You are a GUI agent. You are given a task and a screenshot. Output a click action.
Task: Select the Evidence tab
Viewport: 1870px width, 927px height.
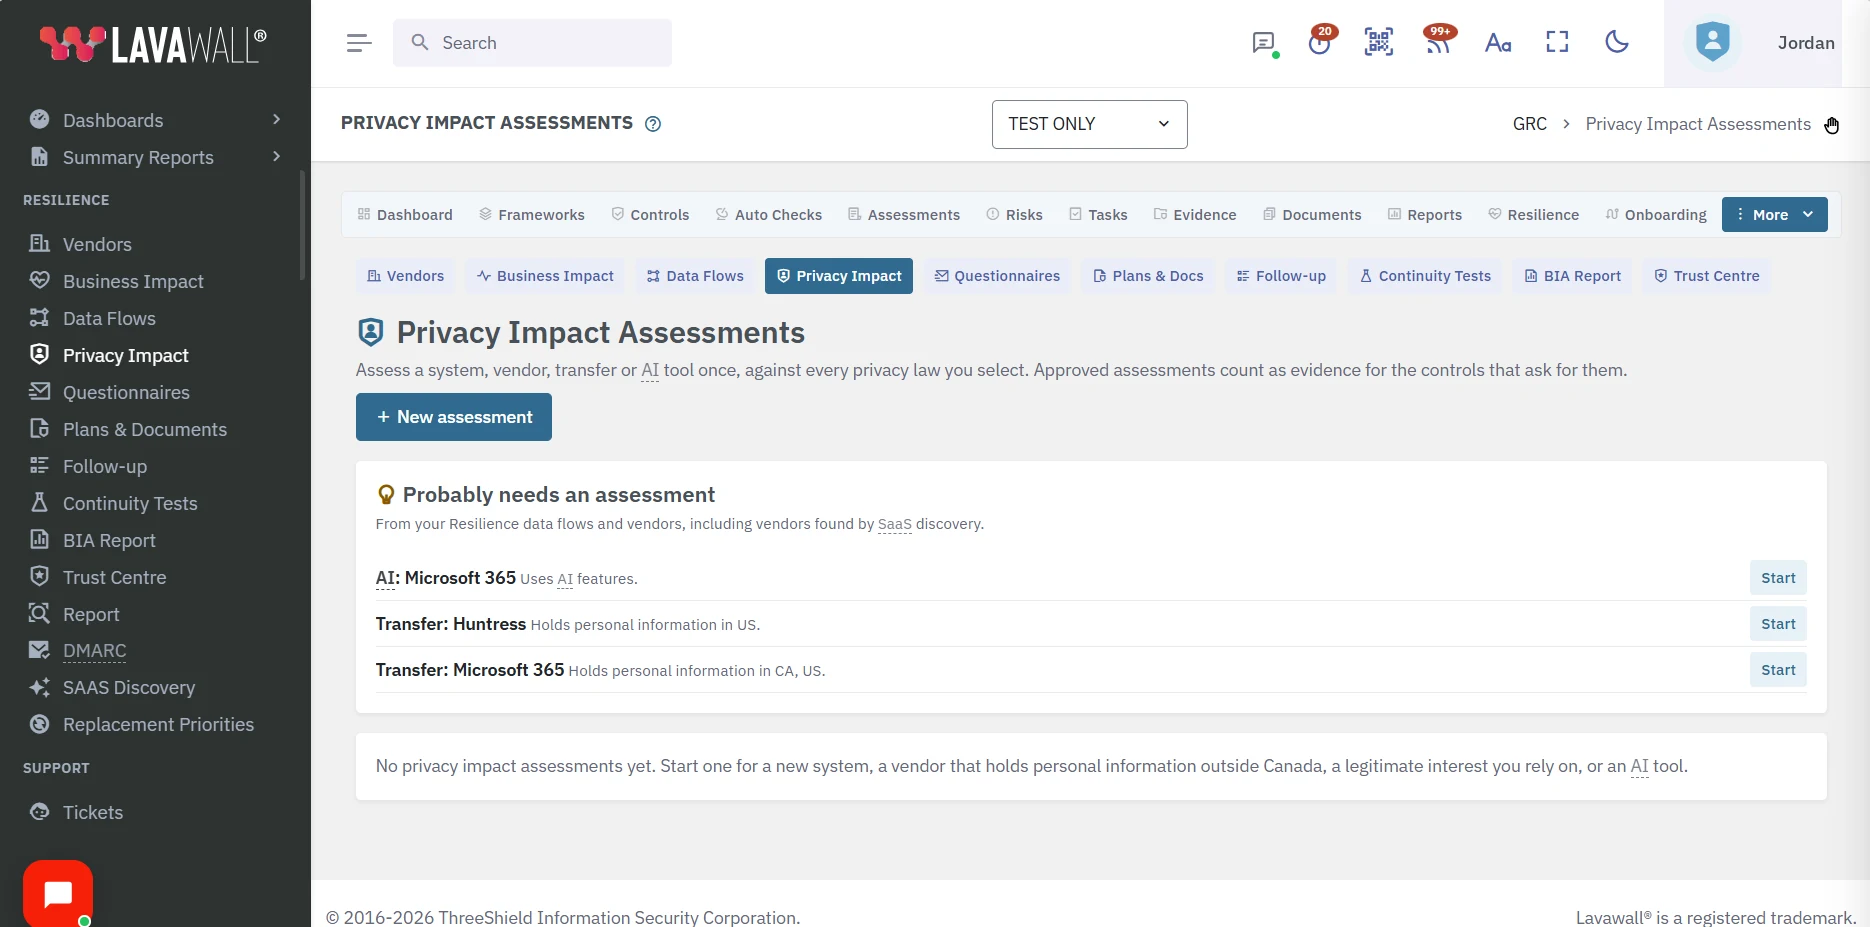click(1194, 215)
